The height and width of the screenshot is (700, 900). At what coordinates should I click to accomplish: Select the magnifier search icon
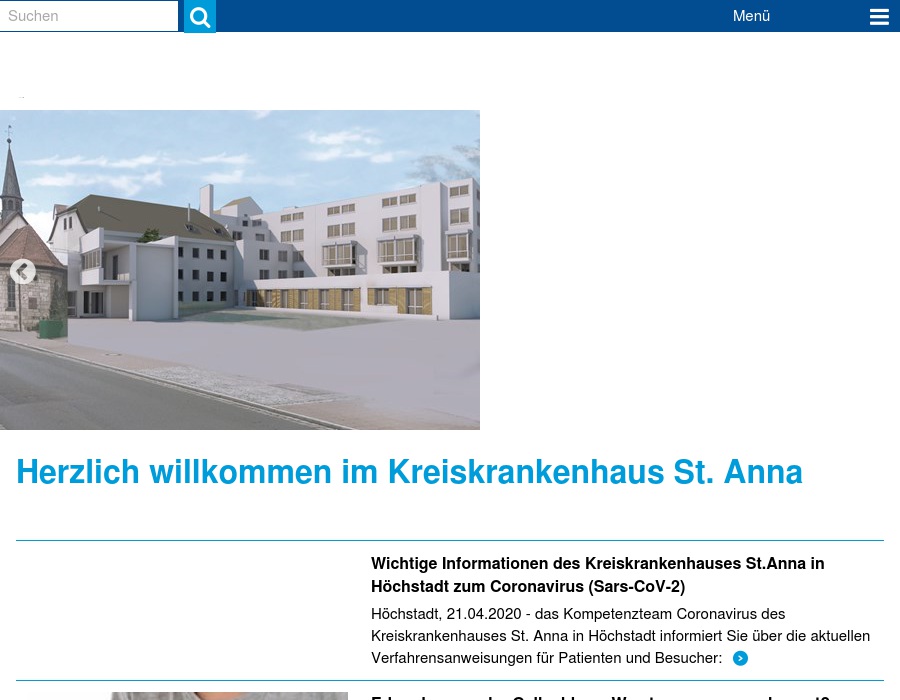(199, 16)
